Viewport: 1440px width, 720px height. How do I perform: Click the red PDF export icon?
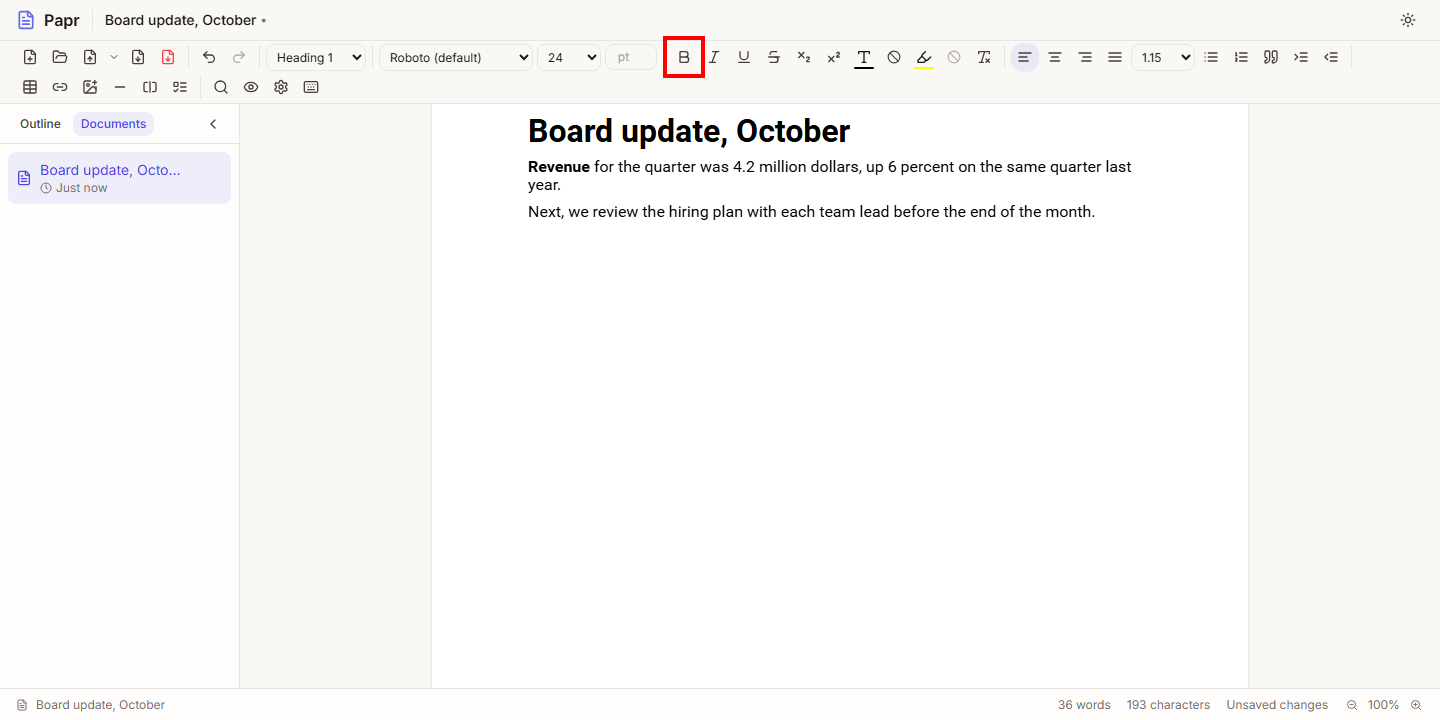click(168, 57)
